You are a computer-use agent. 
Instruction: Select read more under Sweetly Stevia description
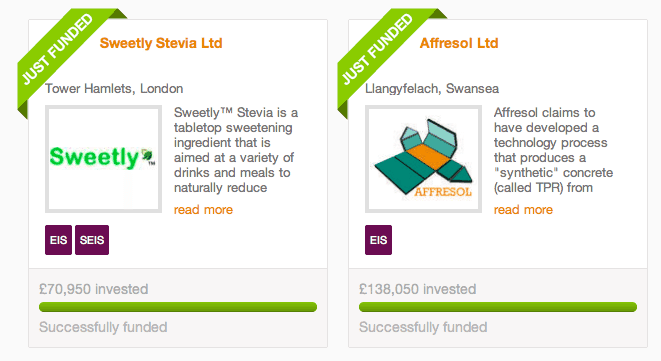[x=203, y=210]
